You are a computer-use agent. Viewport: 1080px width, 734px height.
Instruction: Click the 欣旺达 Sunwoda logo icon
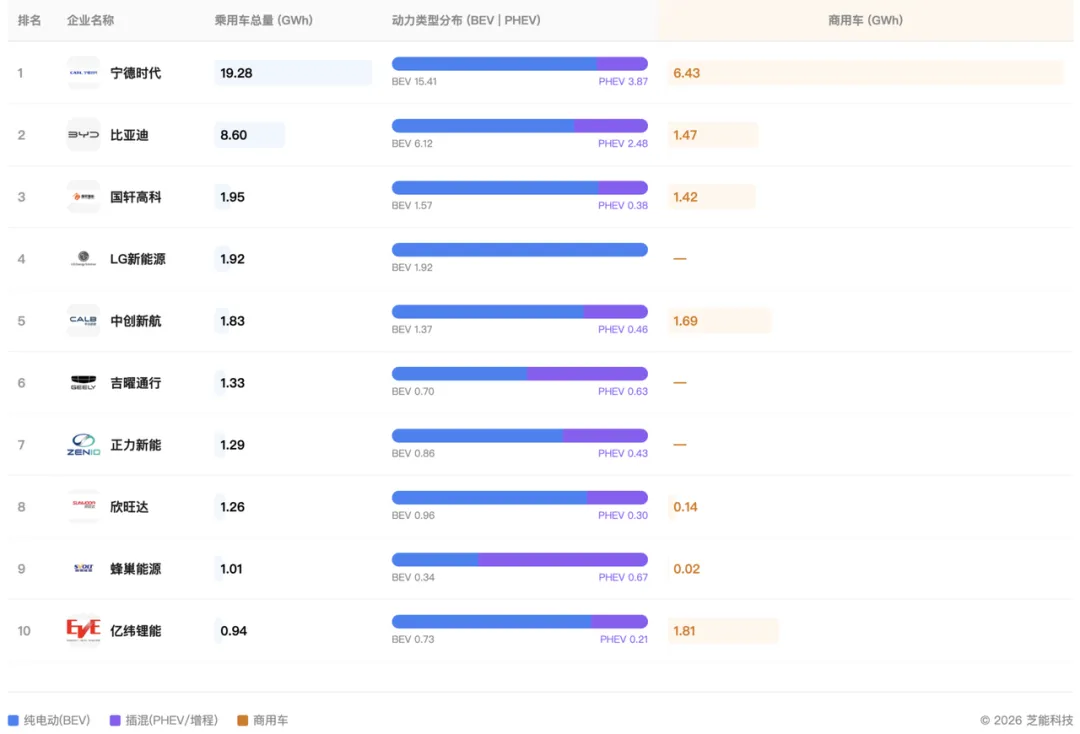click(83, 507)
